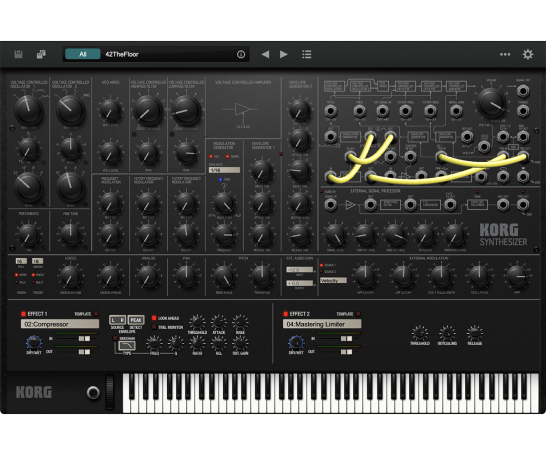Toggle Effect 2 power LED
546x455 pixels.
(286, 314)
